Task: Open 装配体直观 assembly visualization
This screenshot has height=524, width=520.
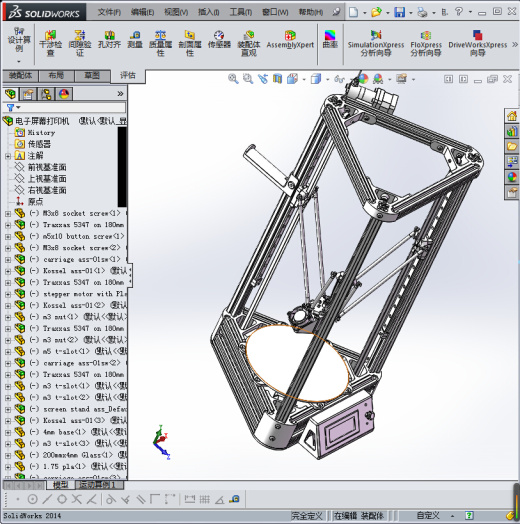Action: (x=249, y=43)
